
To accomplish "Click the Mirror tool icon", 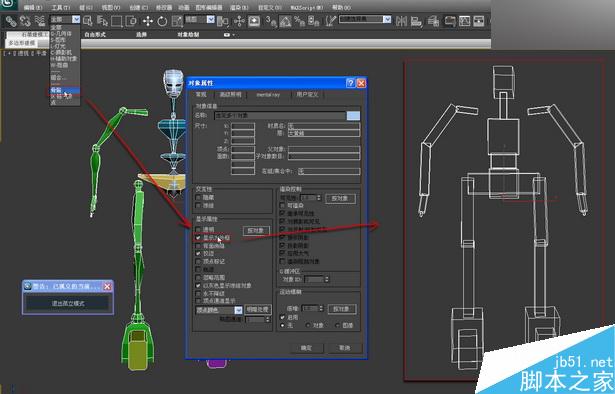I will click(x=401, y=21).
